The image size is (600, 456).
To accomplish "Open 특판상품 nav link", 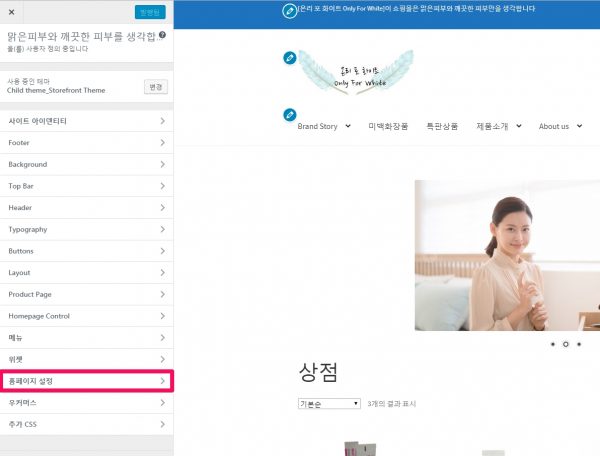I will point(442,126).
